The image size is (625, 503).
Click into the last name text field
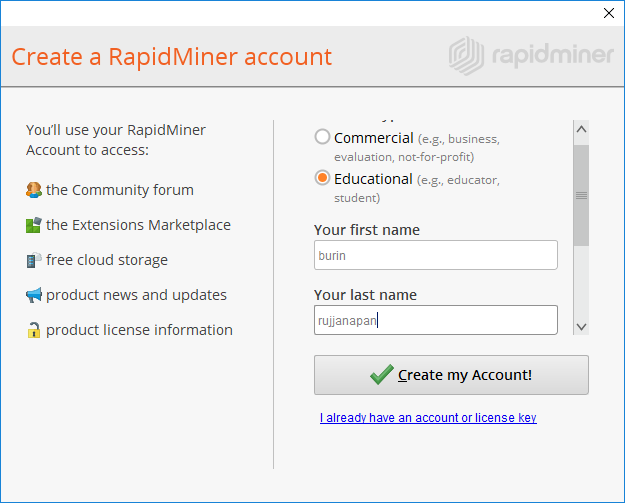click(435, 320)
